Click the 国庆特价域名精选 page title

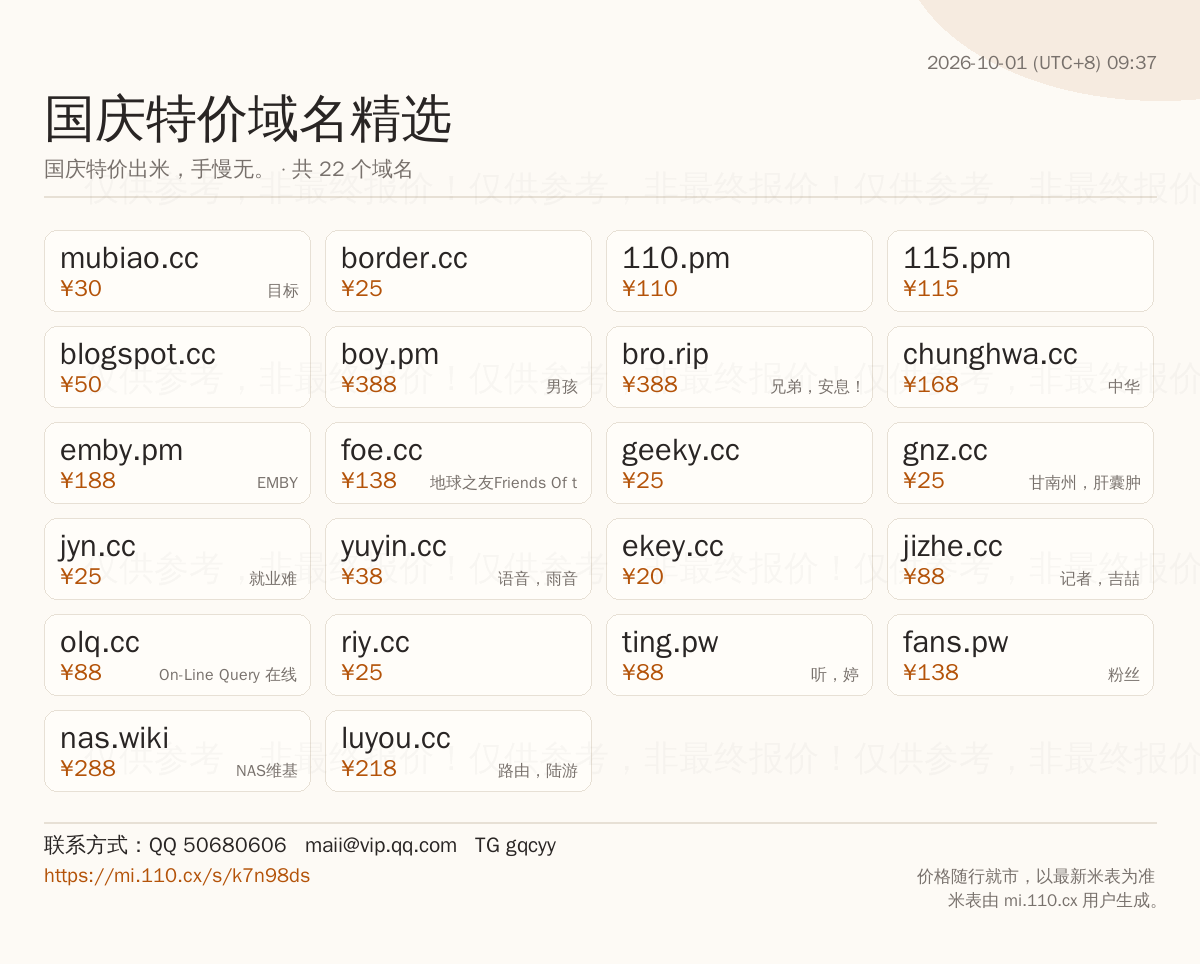click(x=248, y=120)
